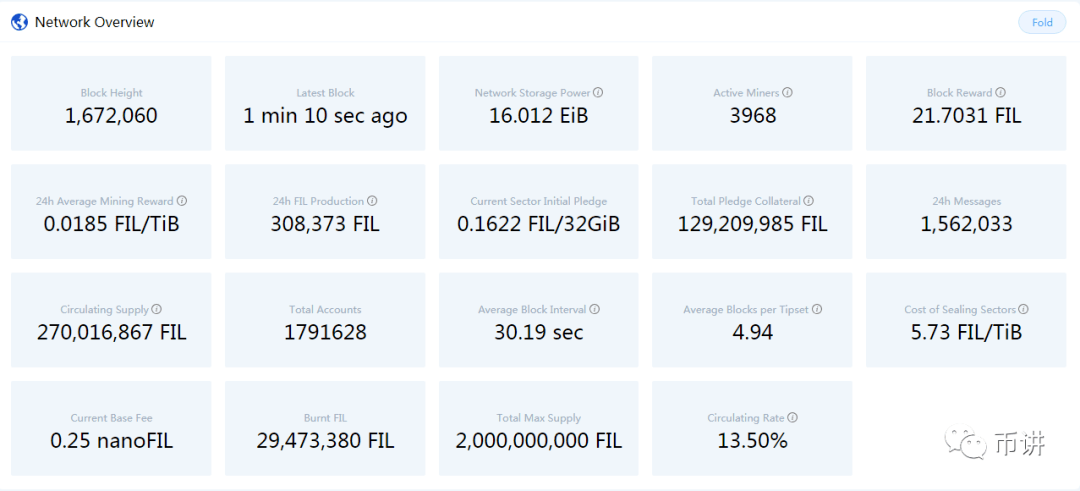Screen dimensions: 1080x491
Task: Click info icon next to Network Storage Power
Action: (598, 93)
